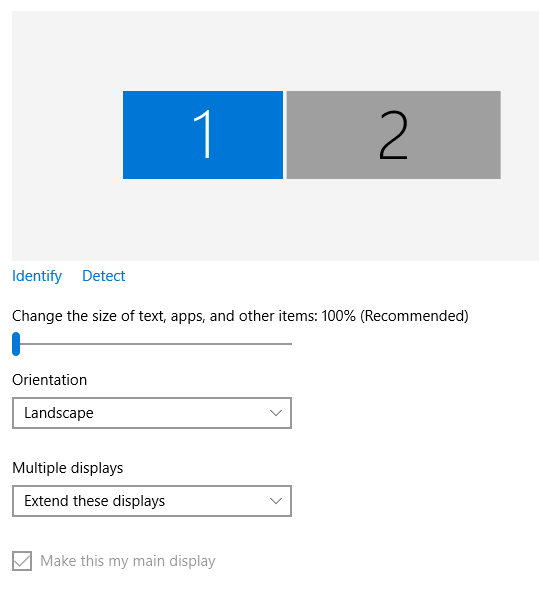Toggle the Make this my main display checkbox
This screenshot has height=589, width=539.
point(22,561)
